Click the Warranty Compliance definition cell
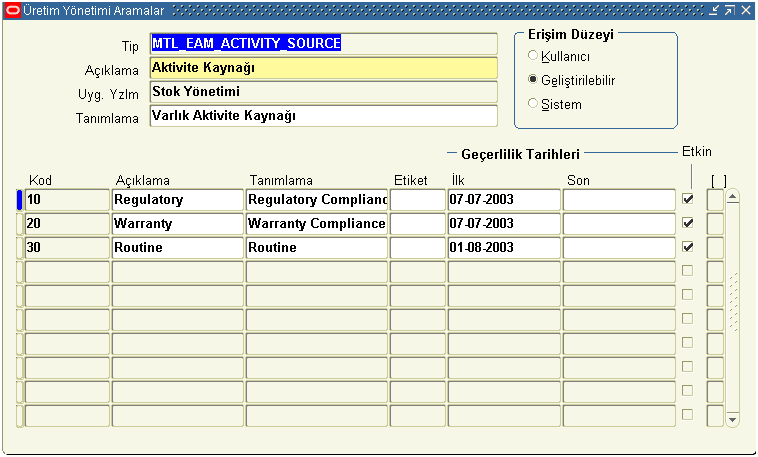 click(x=316, y=224)
